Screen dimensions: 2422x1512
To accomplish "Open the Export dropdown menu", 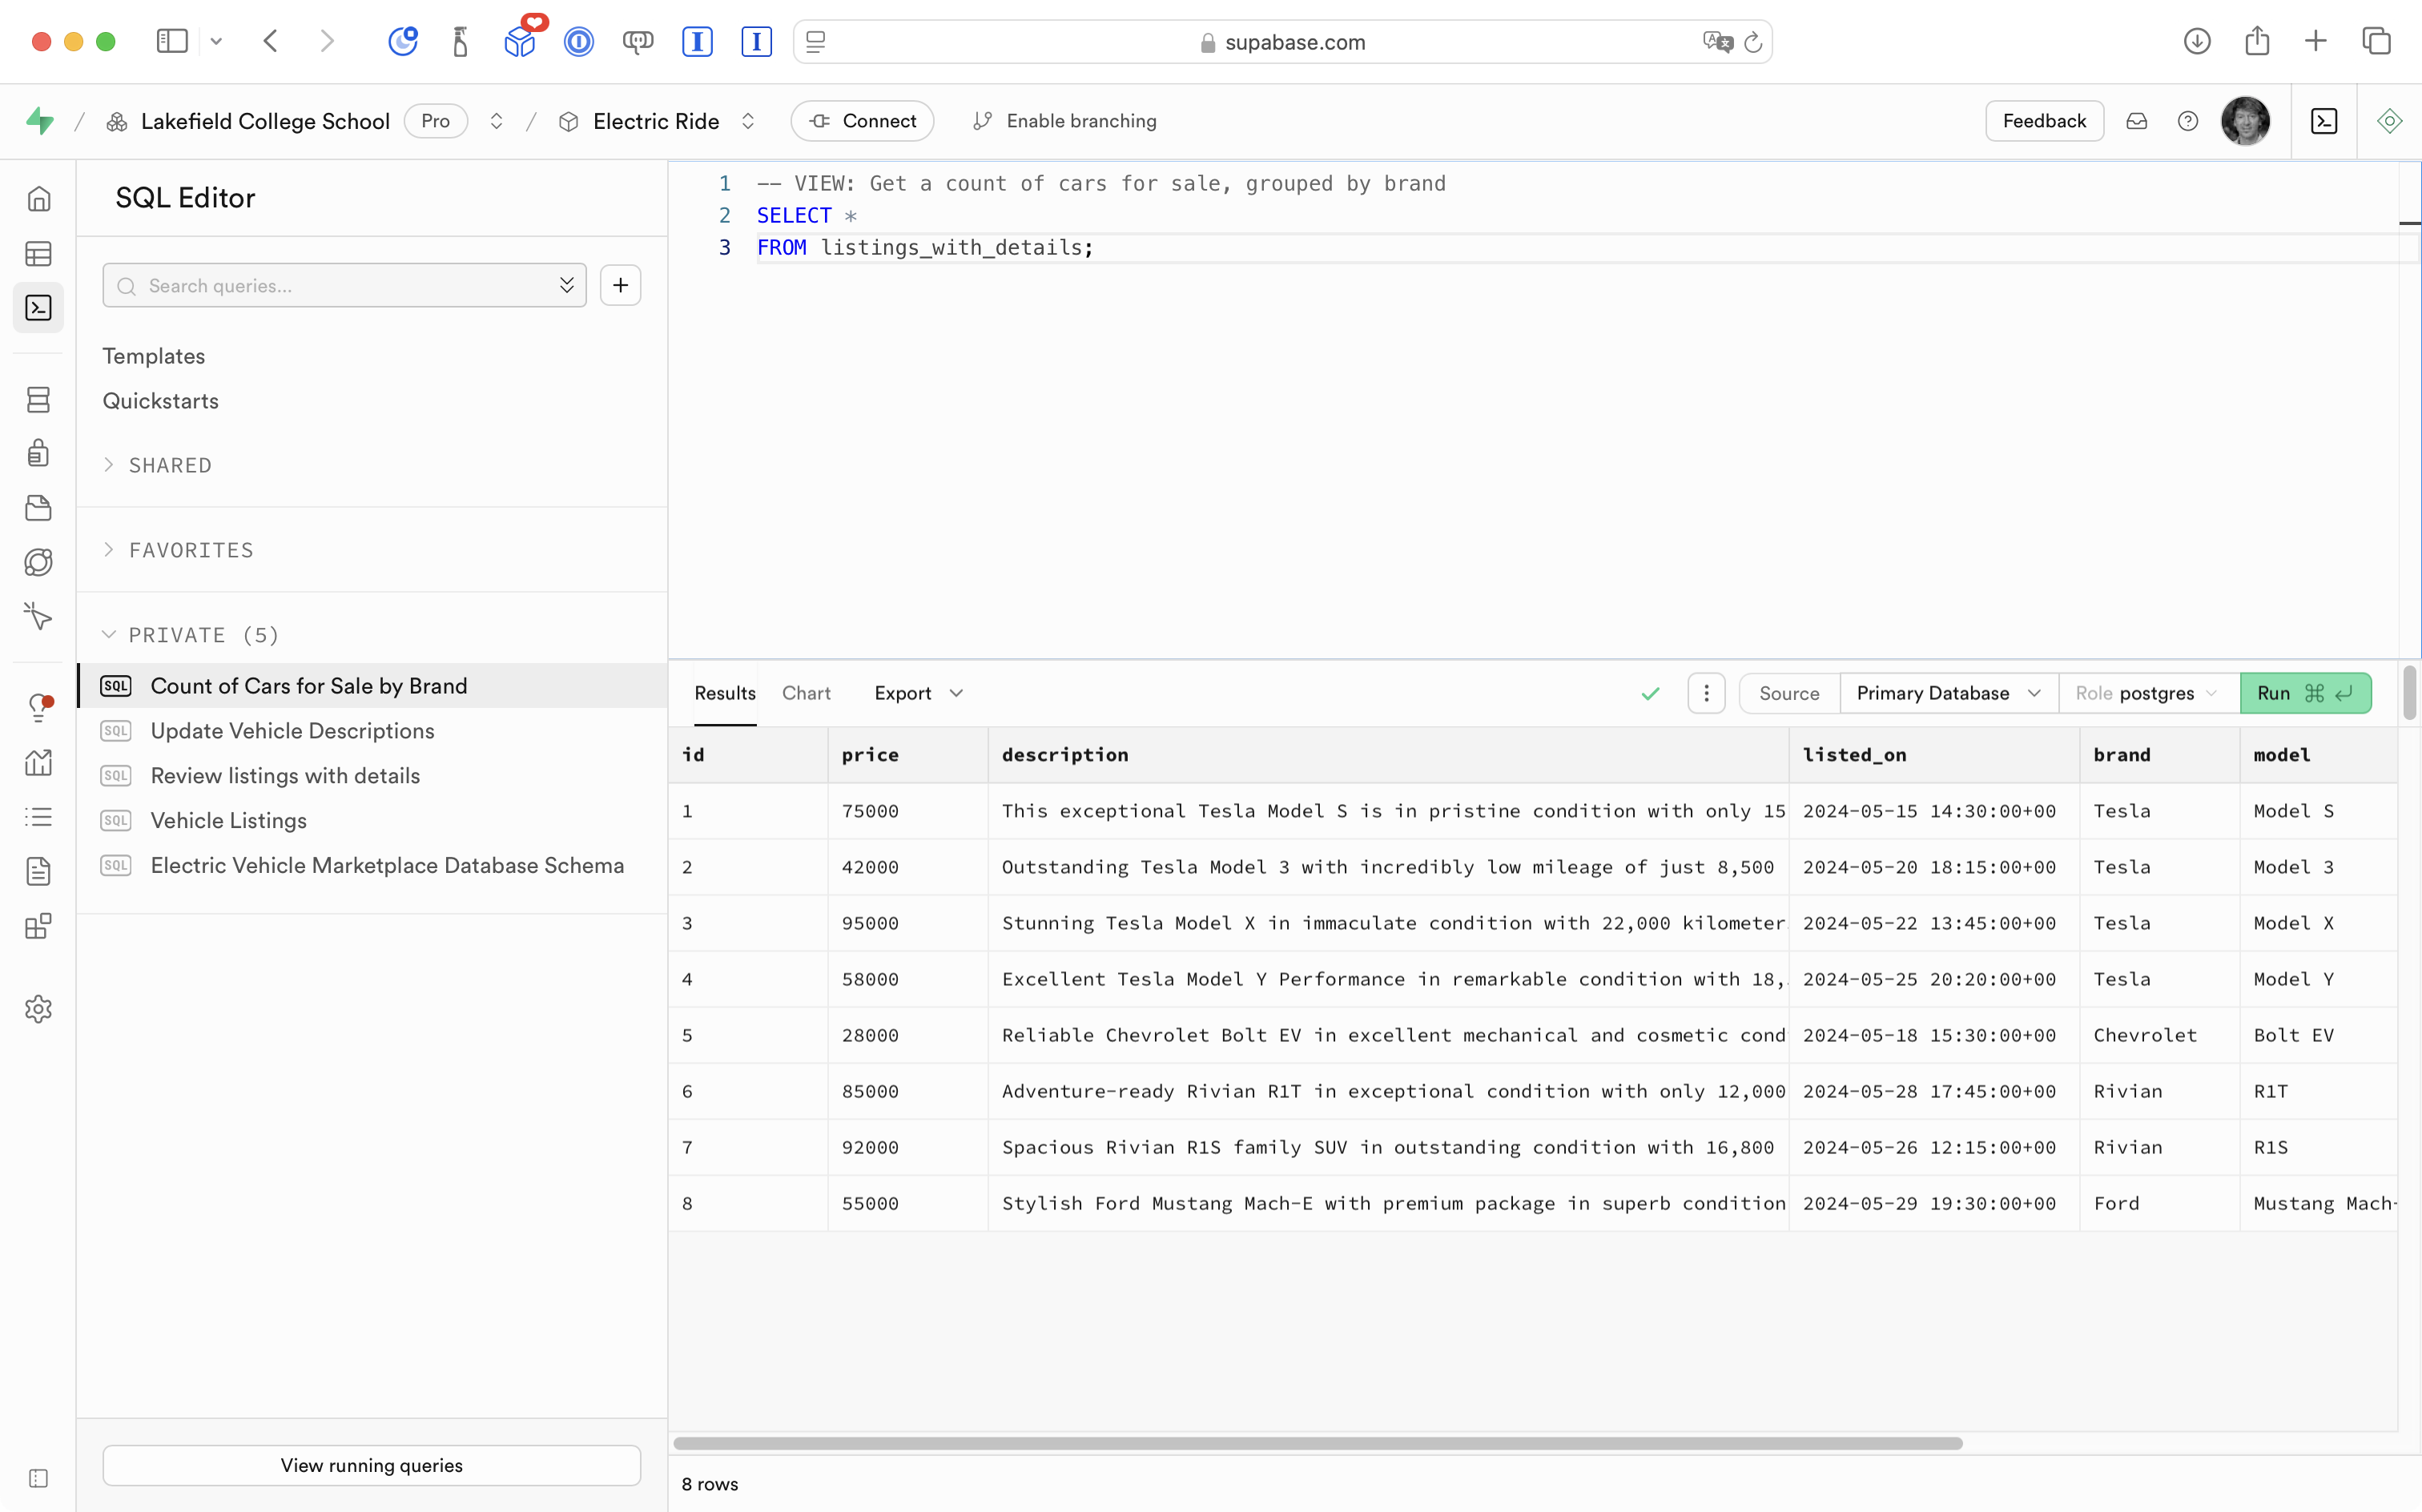I will 917,693.
